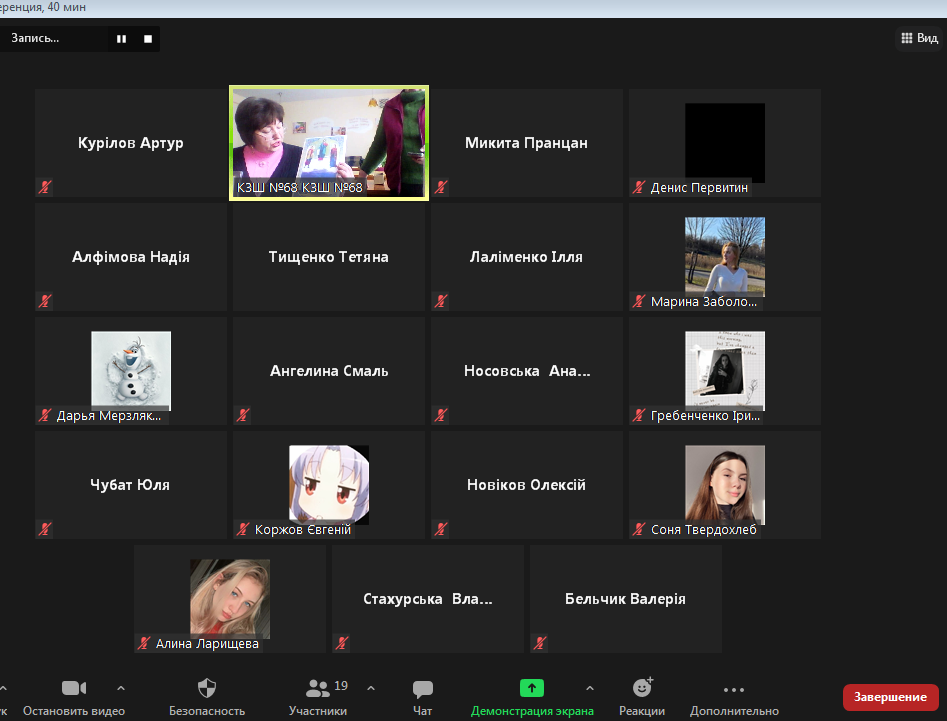The image size is (947, 721).
Task: Click the Стахурська Вла... name text
Action: pos(428,599)
